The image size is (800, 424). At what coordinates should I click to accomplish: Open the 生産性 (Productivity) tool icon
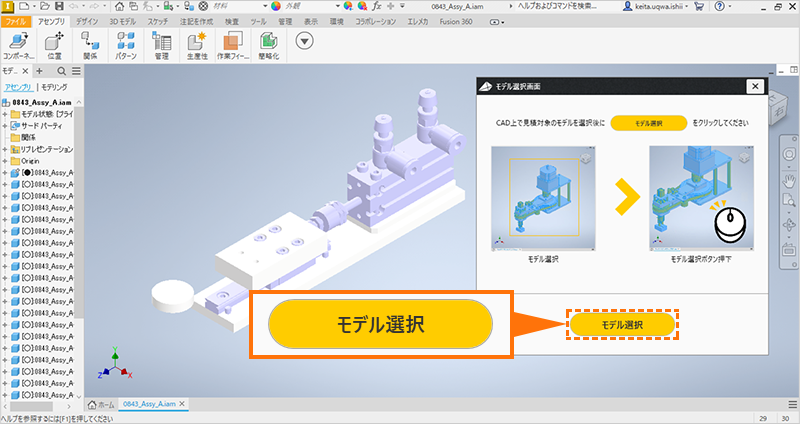coord(197,40)
